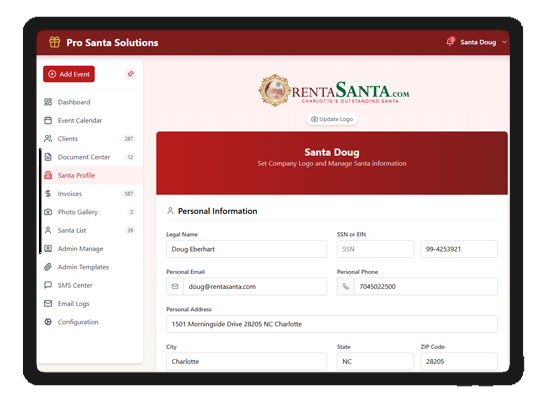Click the RentASanta.com logo image
The height and width of the screenshot is (400, 540).
[x=333, y=90]
